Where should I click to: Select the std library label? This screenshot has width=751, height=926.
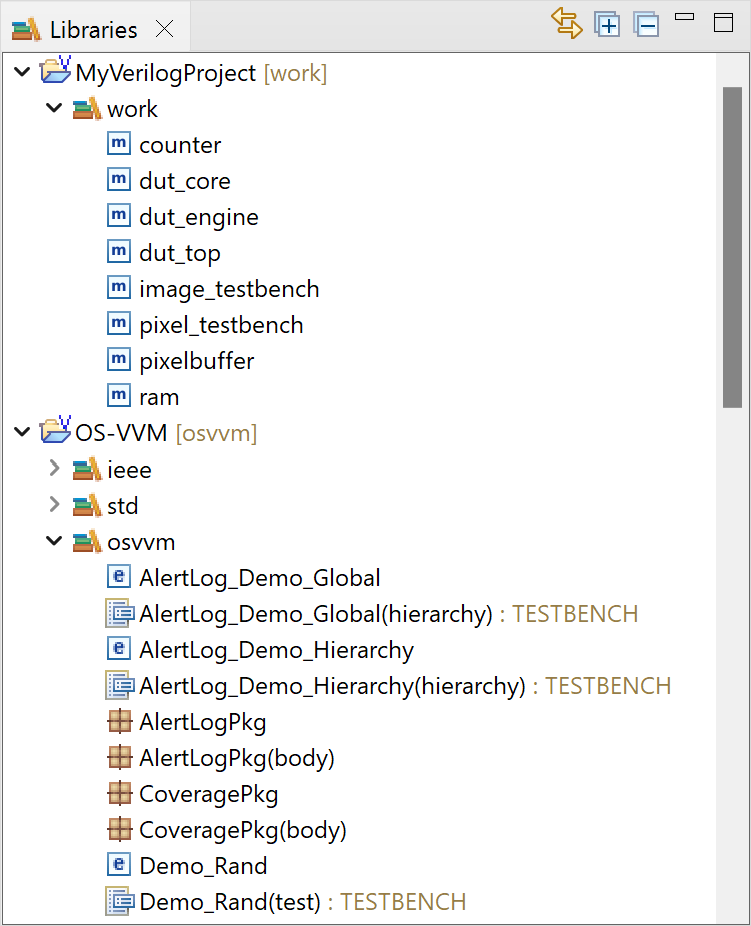coord(123,506)
